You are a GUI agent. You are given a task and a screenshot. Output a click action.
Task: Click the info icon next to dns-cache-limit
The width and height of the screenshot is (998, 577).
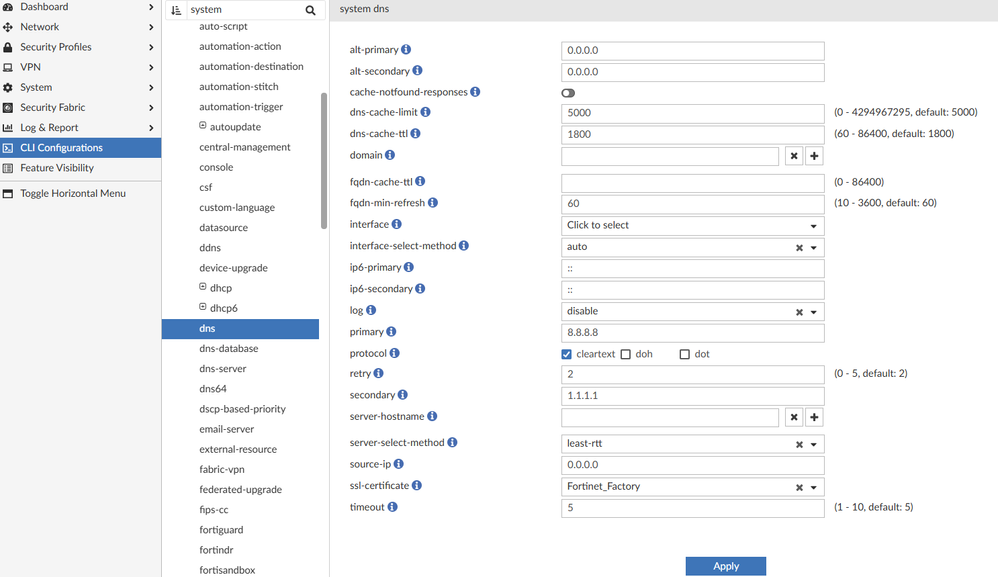[425, 112]
